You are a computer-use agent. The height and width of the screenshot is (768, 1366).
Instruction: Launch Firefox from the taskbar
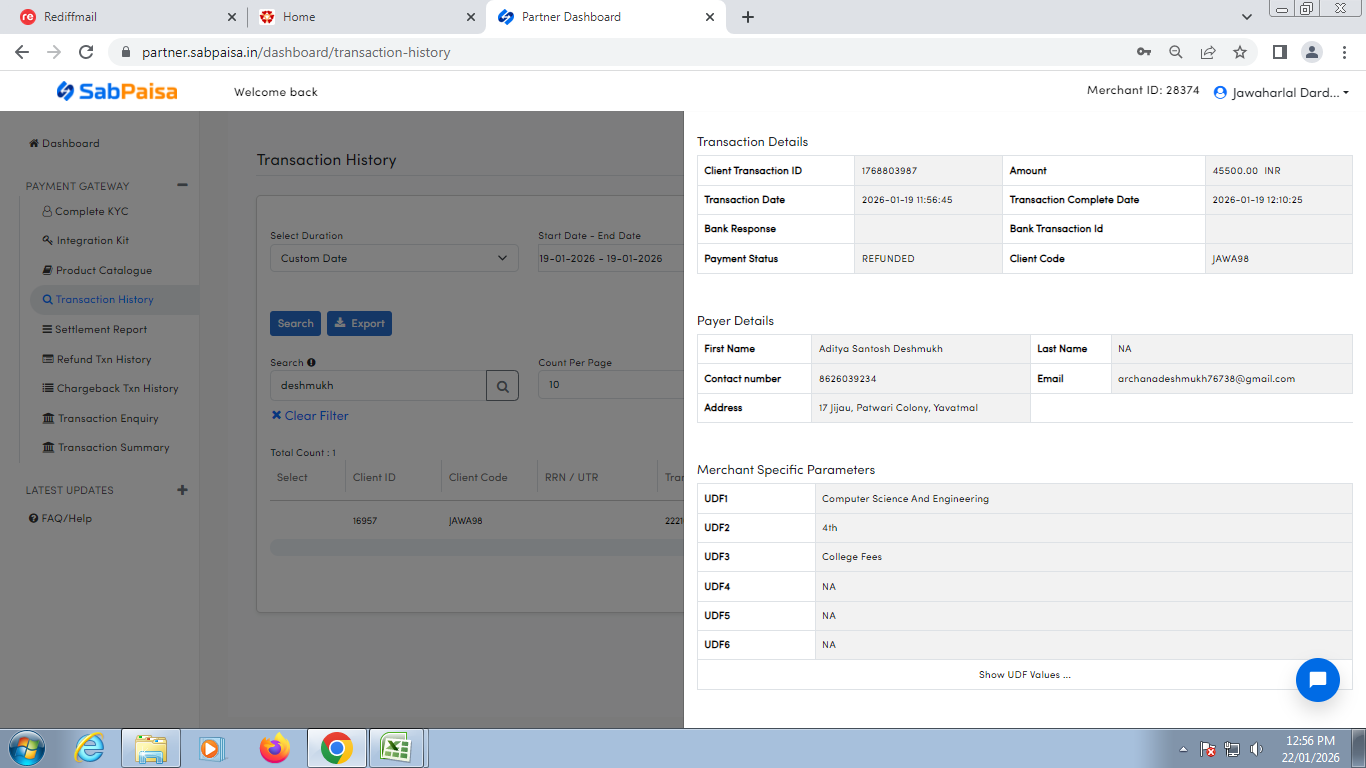coord(274,748)
